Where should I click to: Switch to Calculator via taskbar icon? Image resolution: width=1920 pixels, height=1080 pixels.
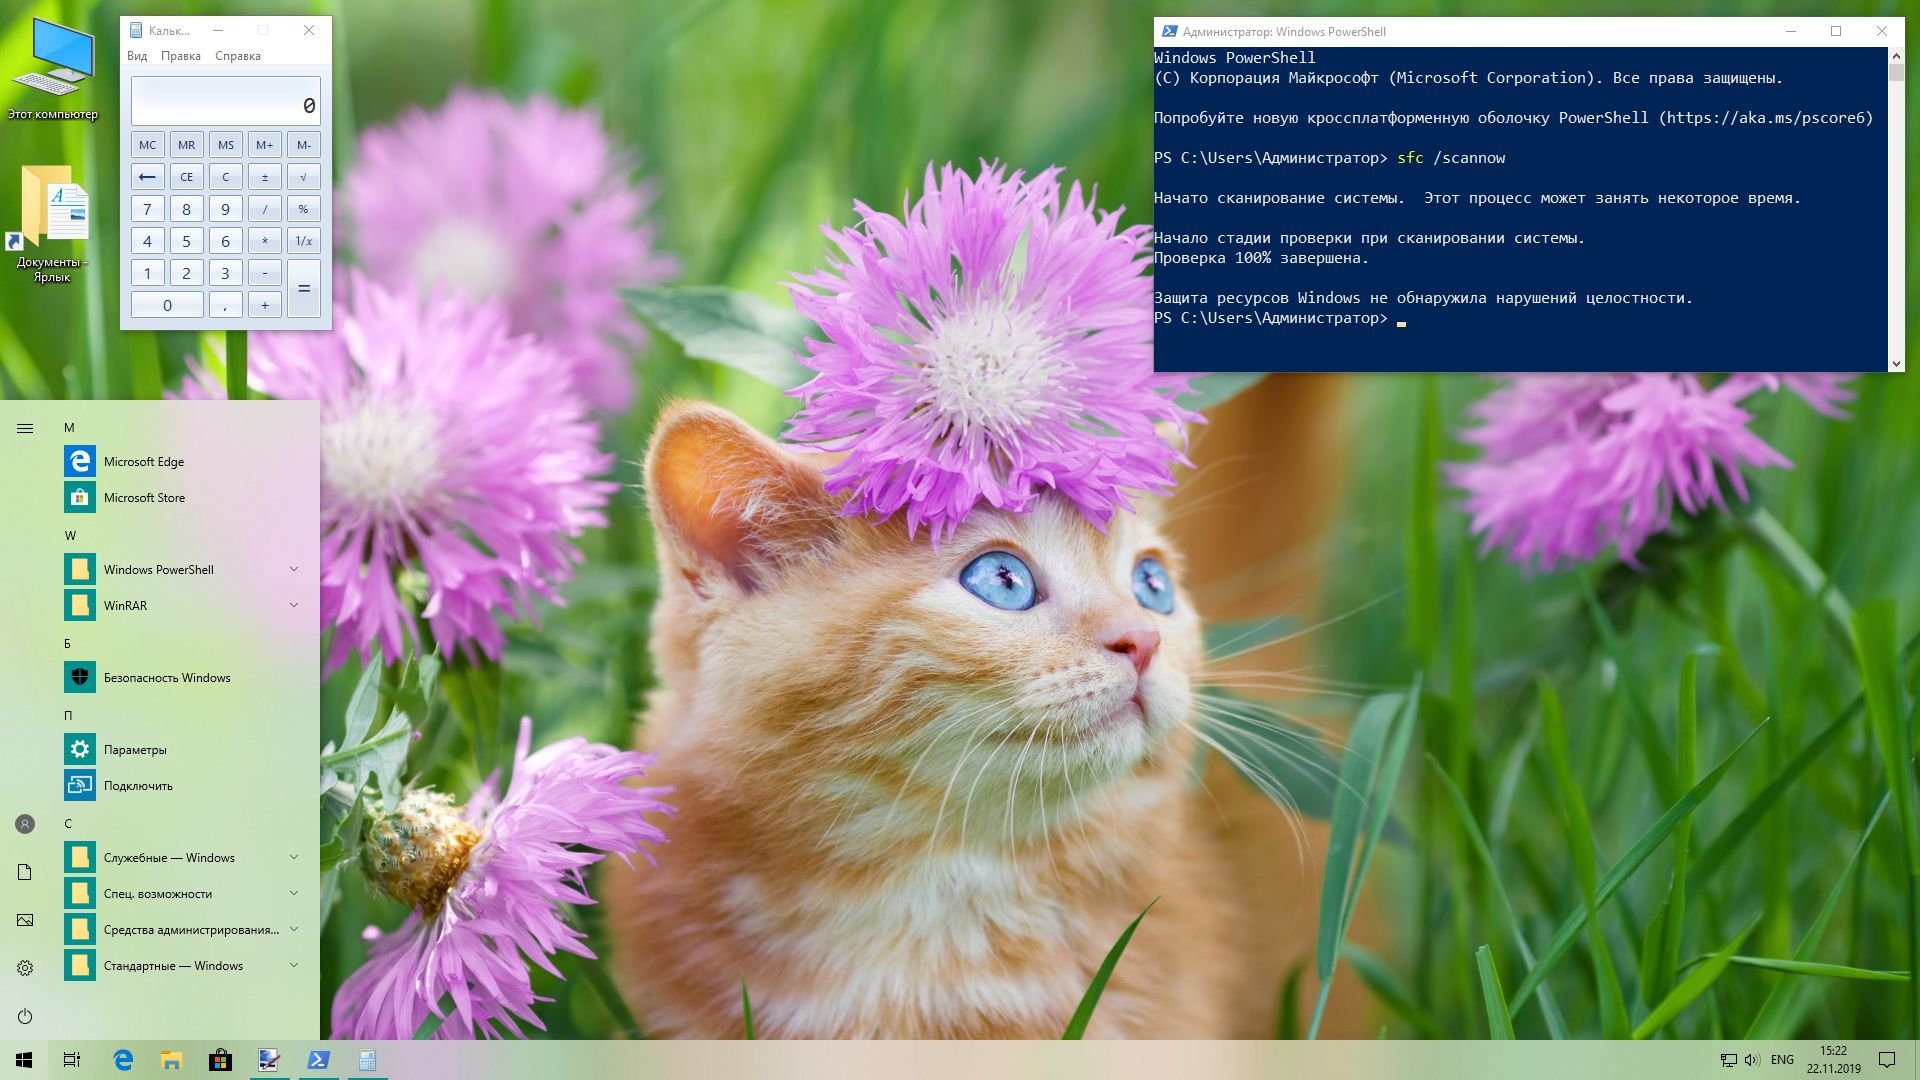coord(367,1060)
